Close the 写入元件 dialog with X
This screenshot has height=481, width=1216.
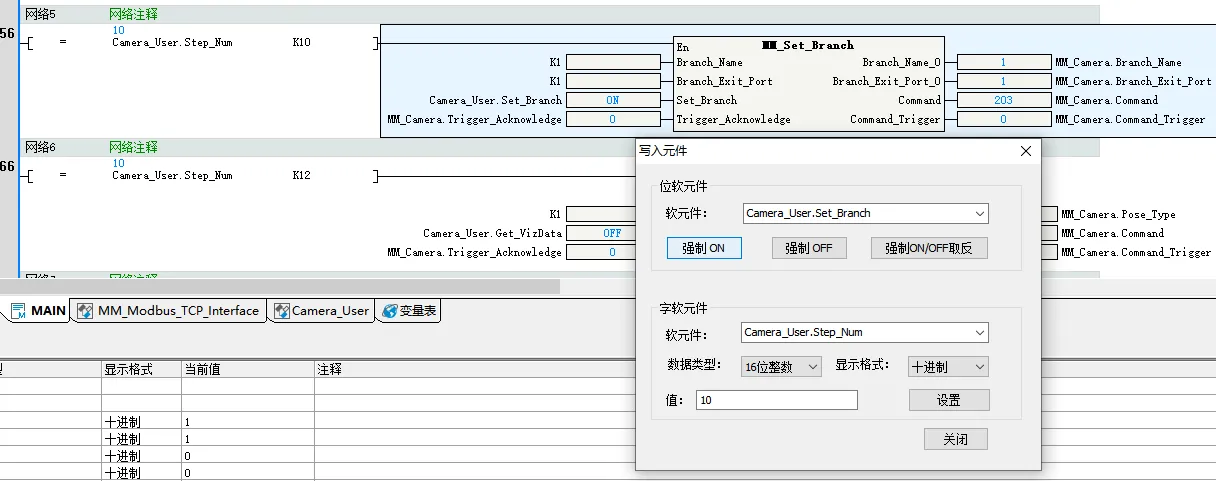(x=1025, y=151)
